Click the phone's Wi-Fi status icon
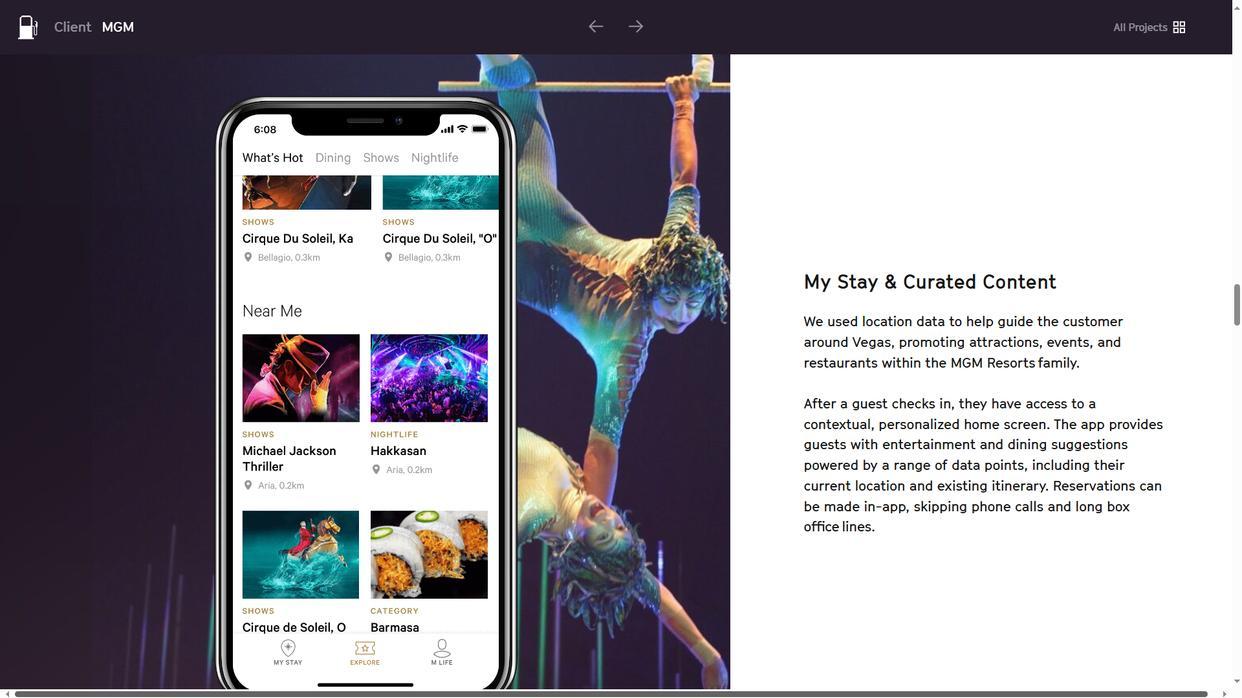This screenshot has height=698, width=1242. tap(462, 129)
